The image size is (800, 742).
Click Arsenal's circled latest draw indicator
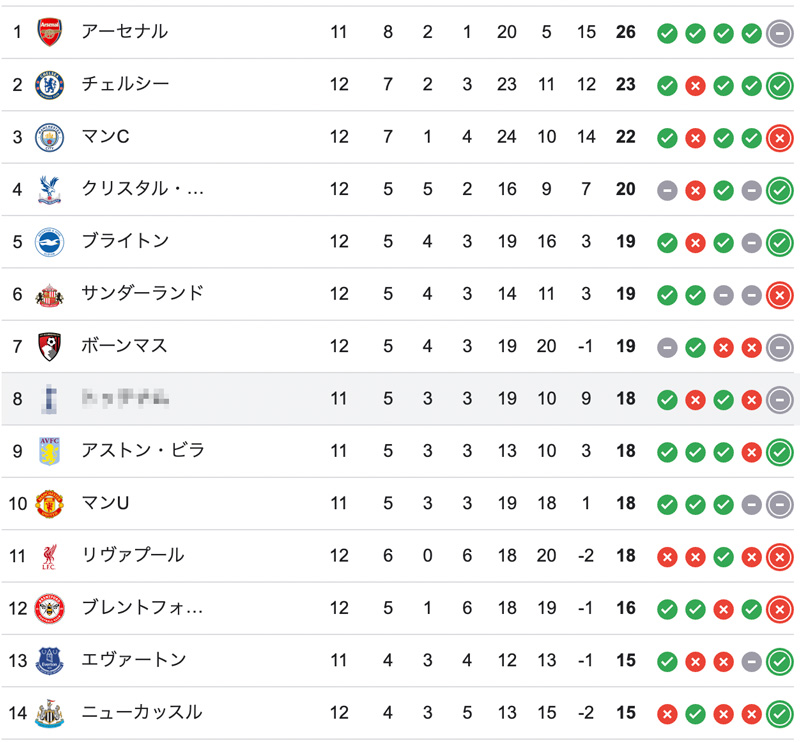point(779,33)
